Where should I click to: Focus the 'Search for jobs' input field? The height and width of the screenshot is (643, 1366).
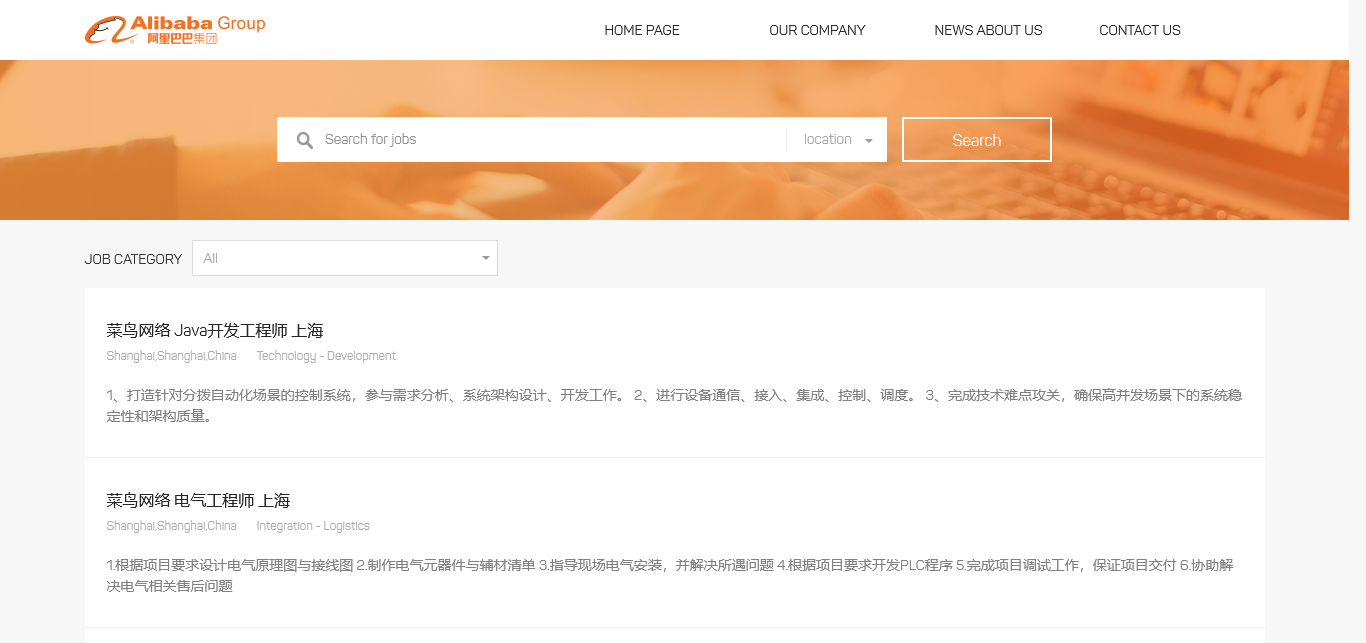coord(550,140)
